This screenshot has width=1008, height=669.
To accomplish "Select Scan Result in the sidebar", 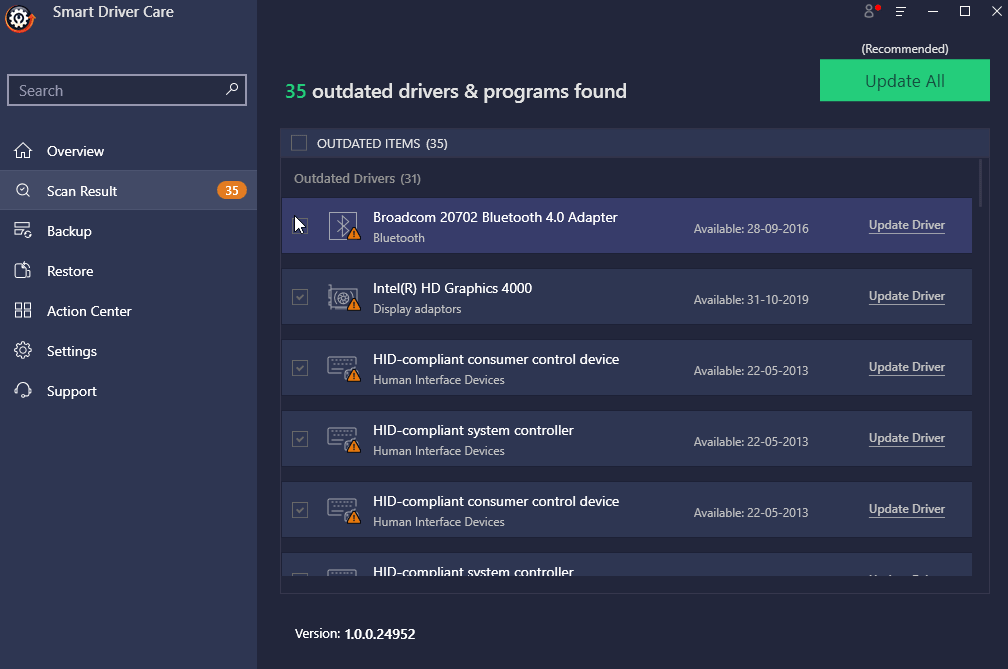I will [x=129, y=190].
